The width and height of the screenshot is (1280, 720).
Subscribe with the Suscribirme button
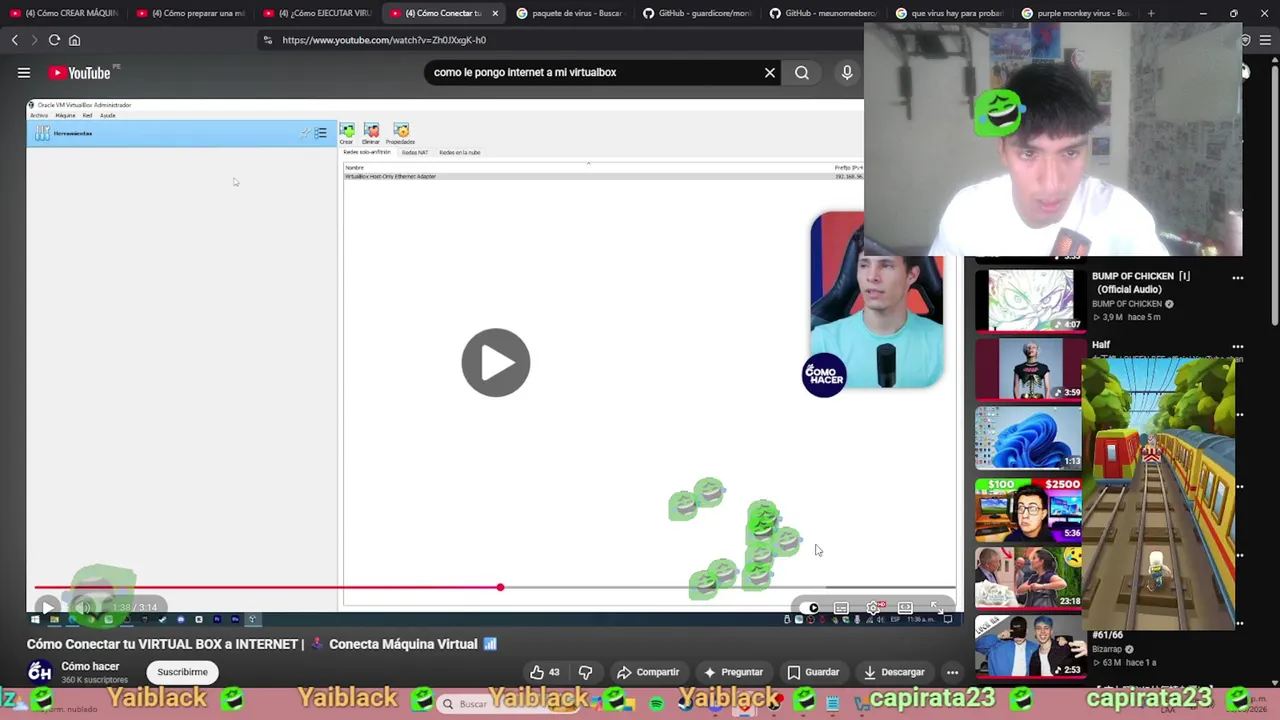(x=182, y=672)
